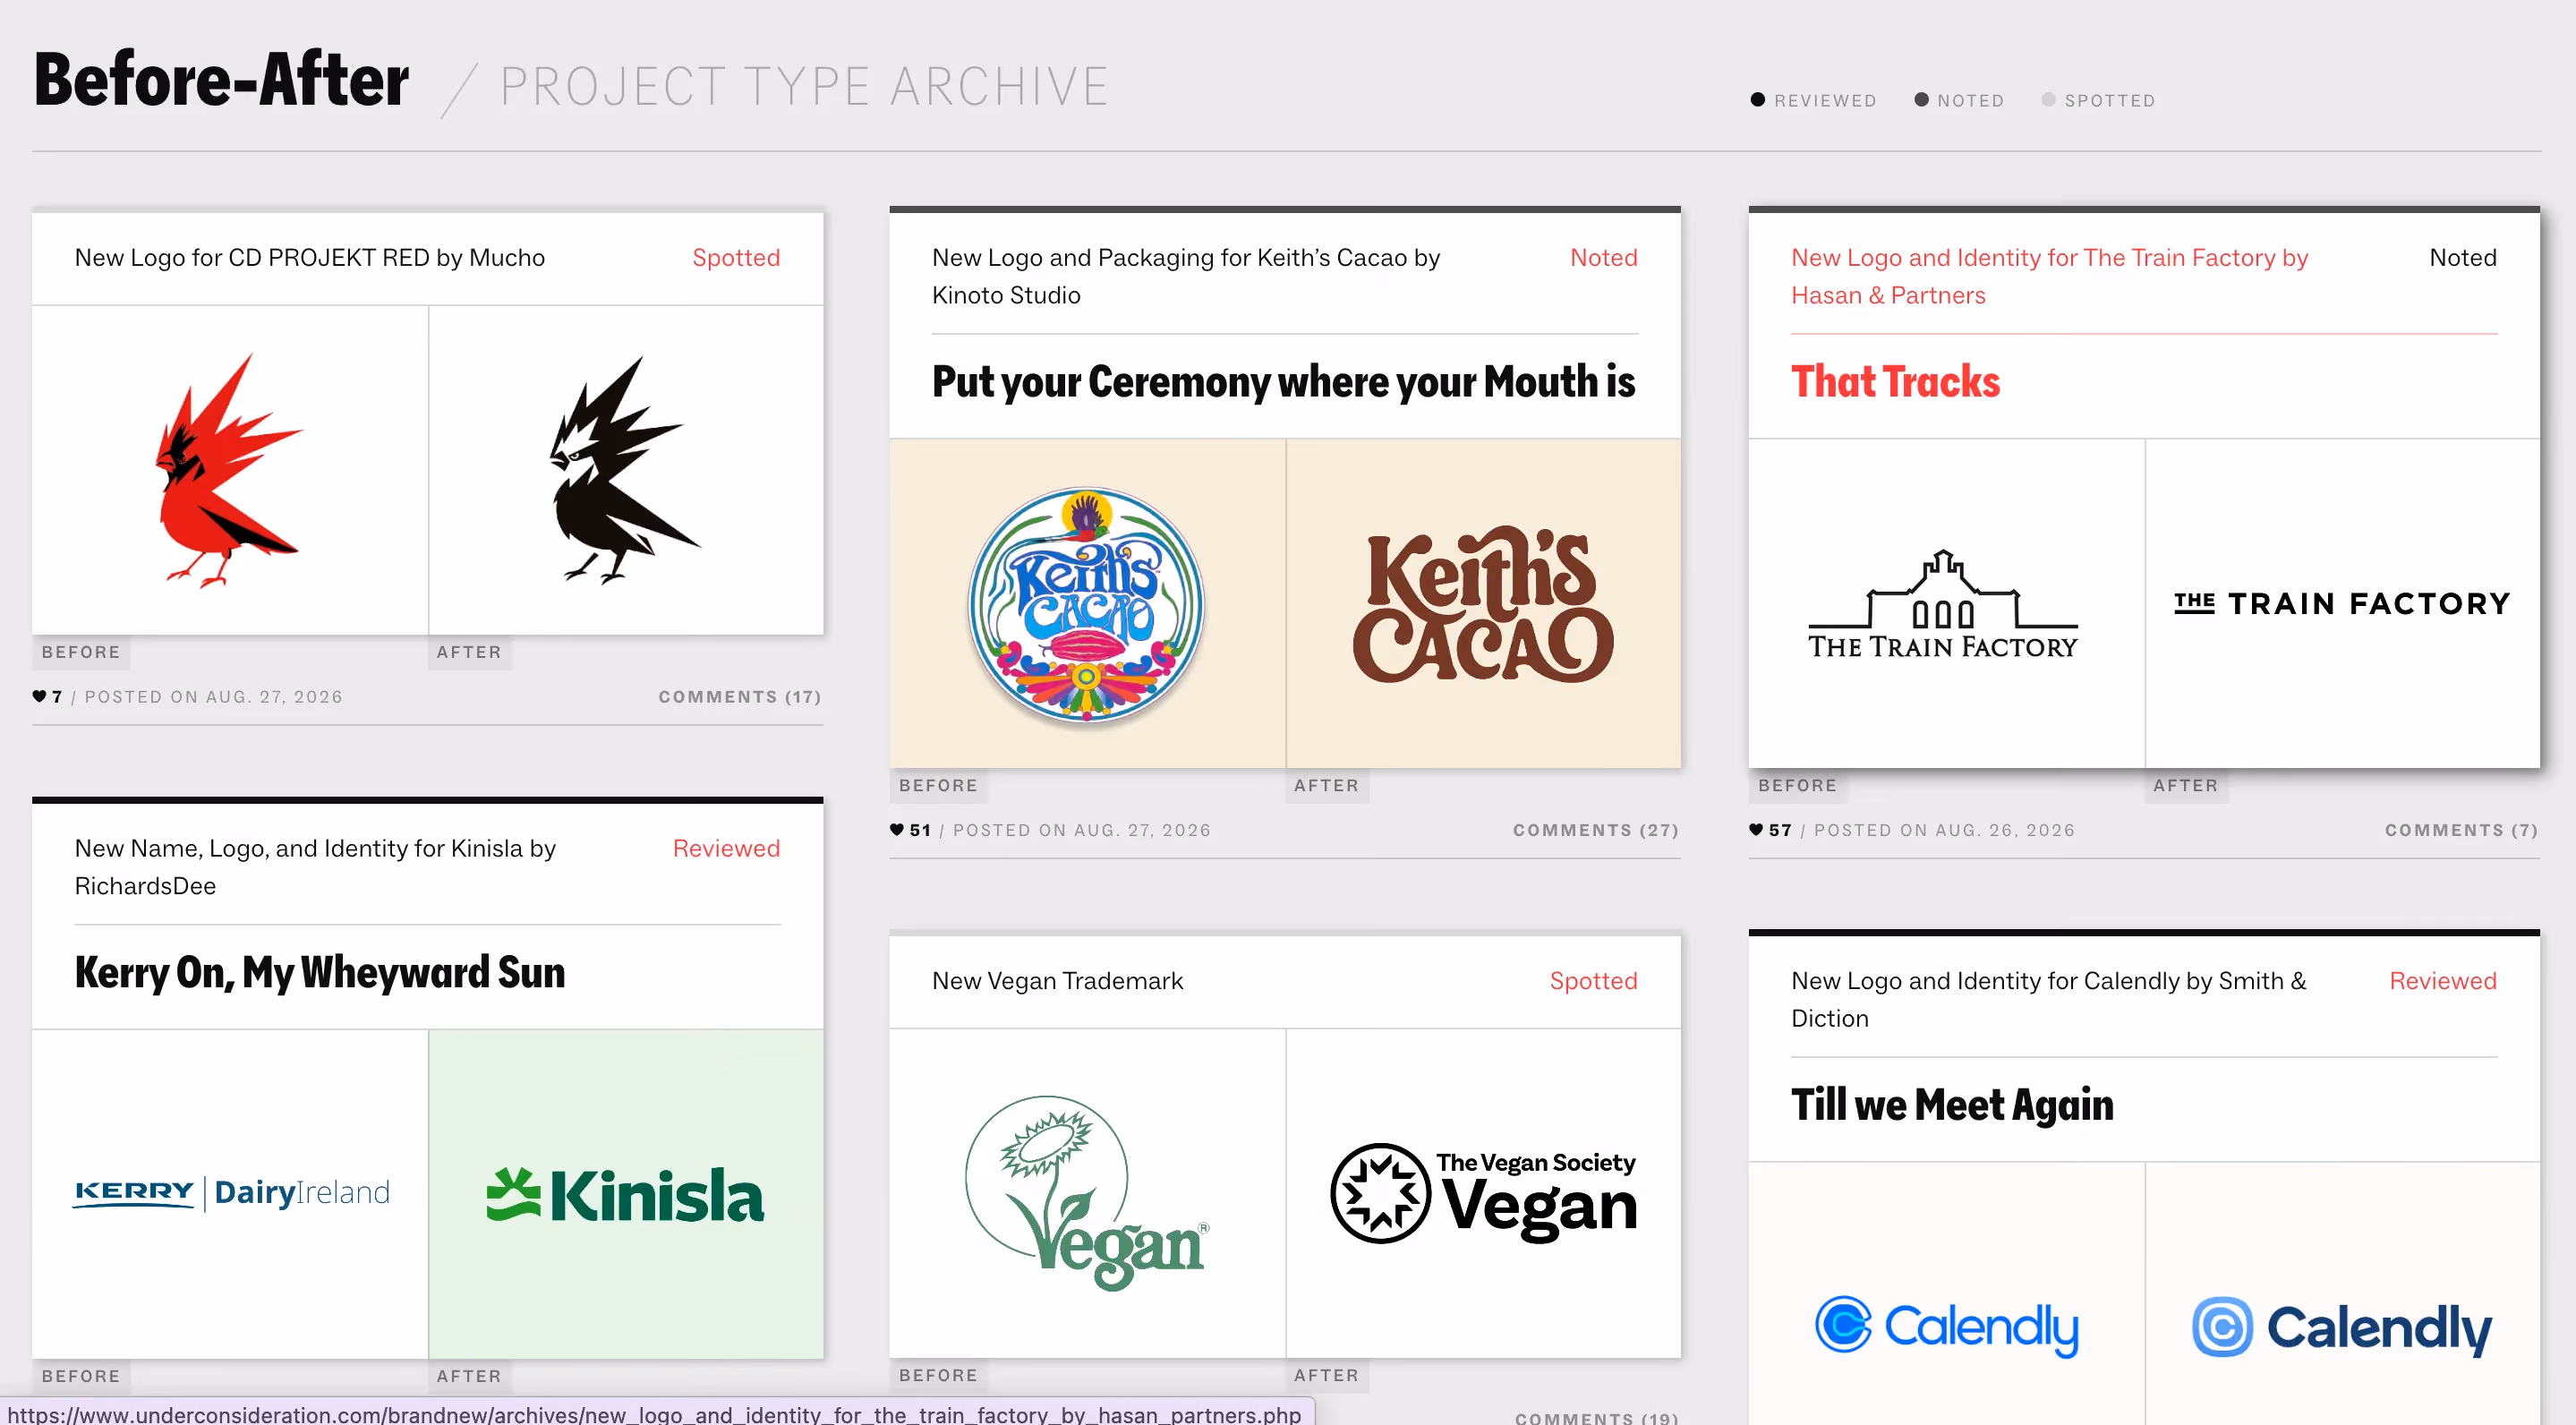Viewport: 2576px width, 1425px height.
Task: Open Comments (7) on Train Factory post
Action: pyautogui.click(x=2461, y=829)
